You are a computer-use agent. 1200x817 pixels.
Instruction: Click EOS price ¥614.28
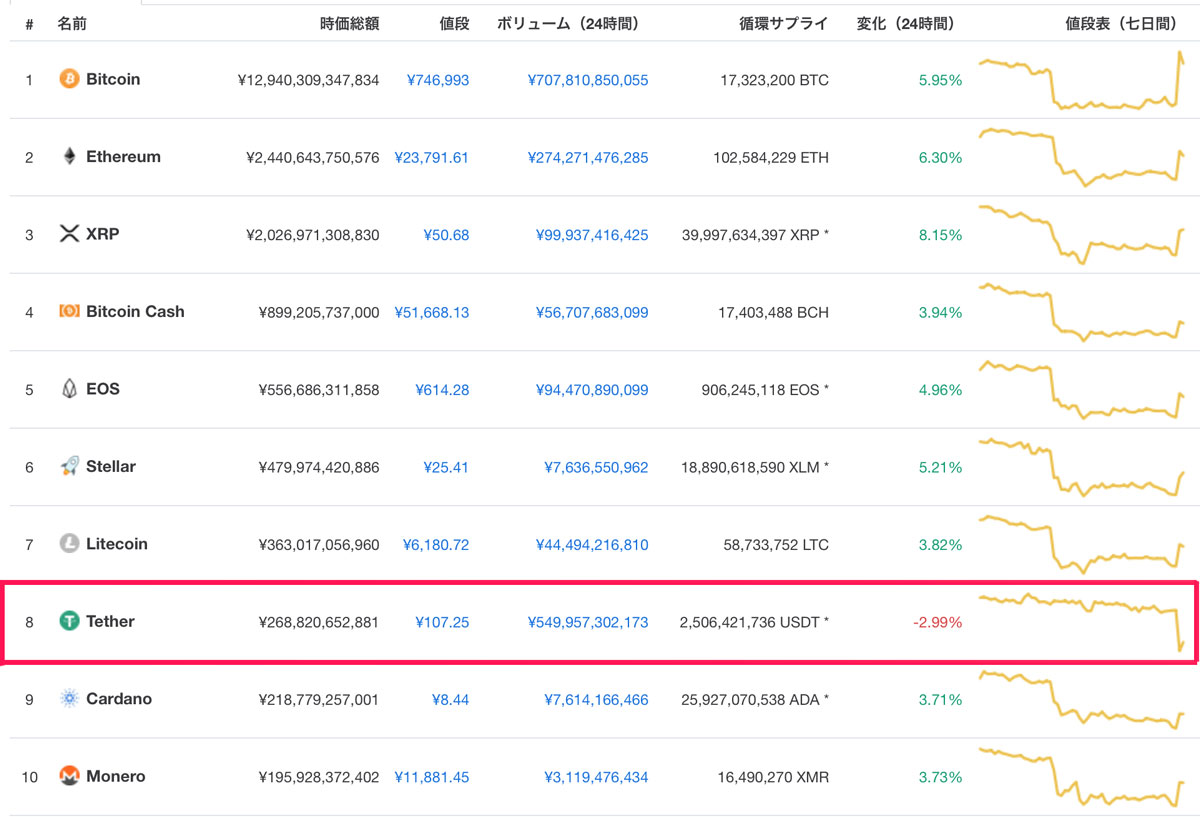(x=442, y=390)
